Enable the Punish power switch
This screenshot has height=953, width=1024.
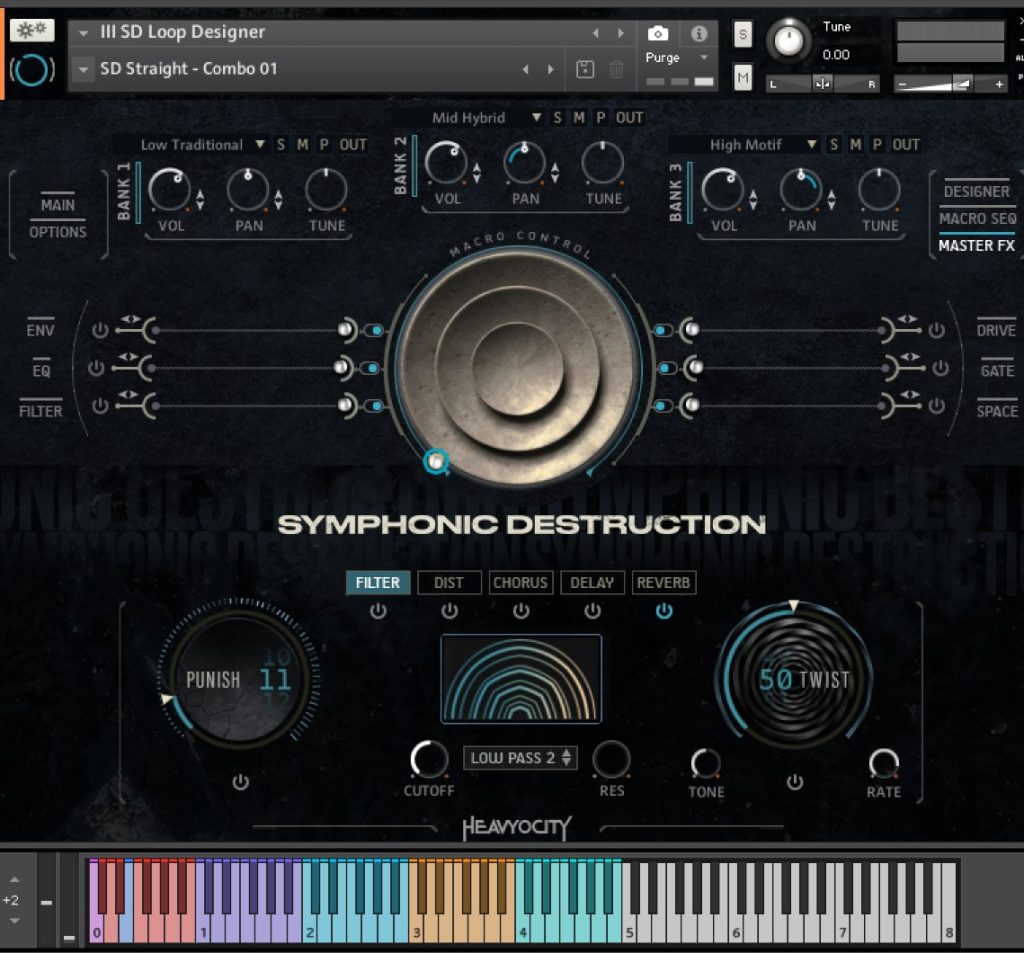click(x=240, y=782)
